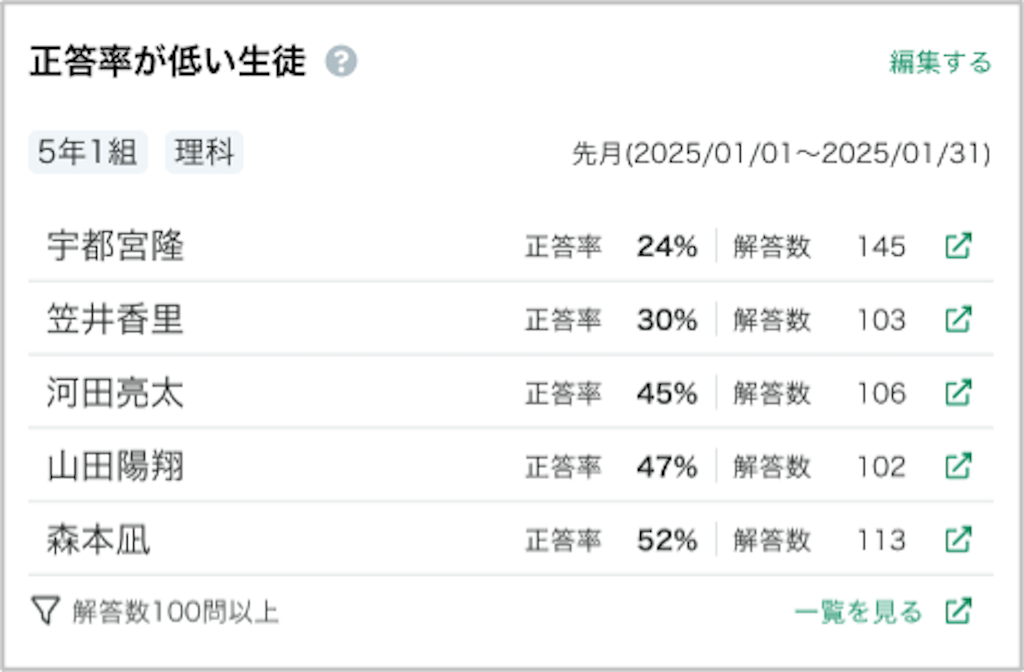Click the filter funnel icon
Screen dimensions: 1024x672
point(46,611)
